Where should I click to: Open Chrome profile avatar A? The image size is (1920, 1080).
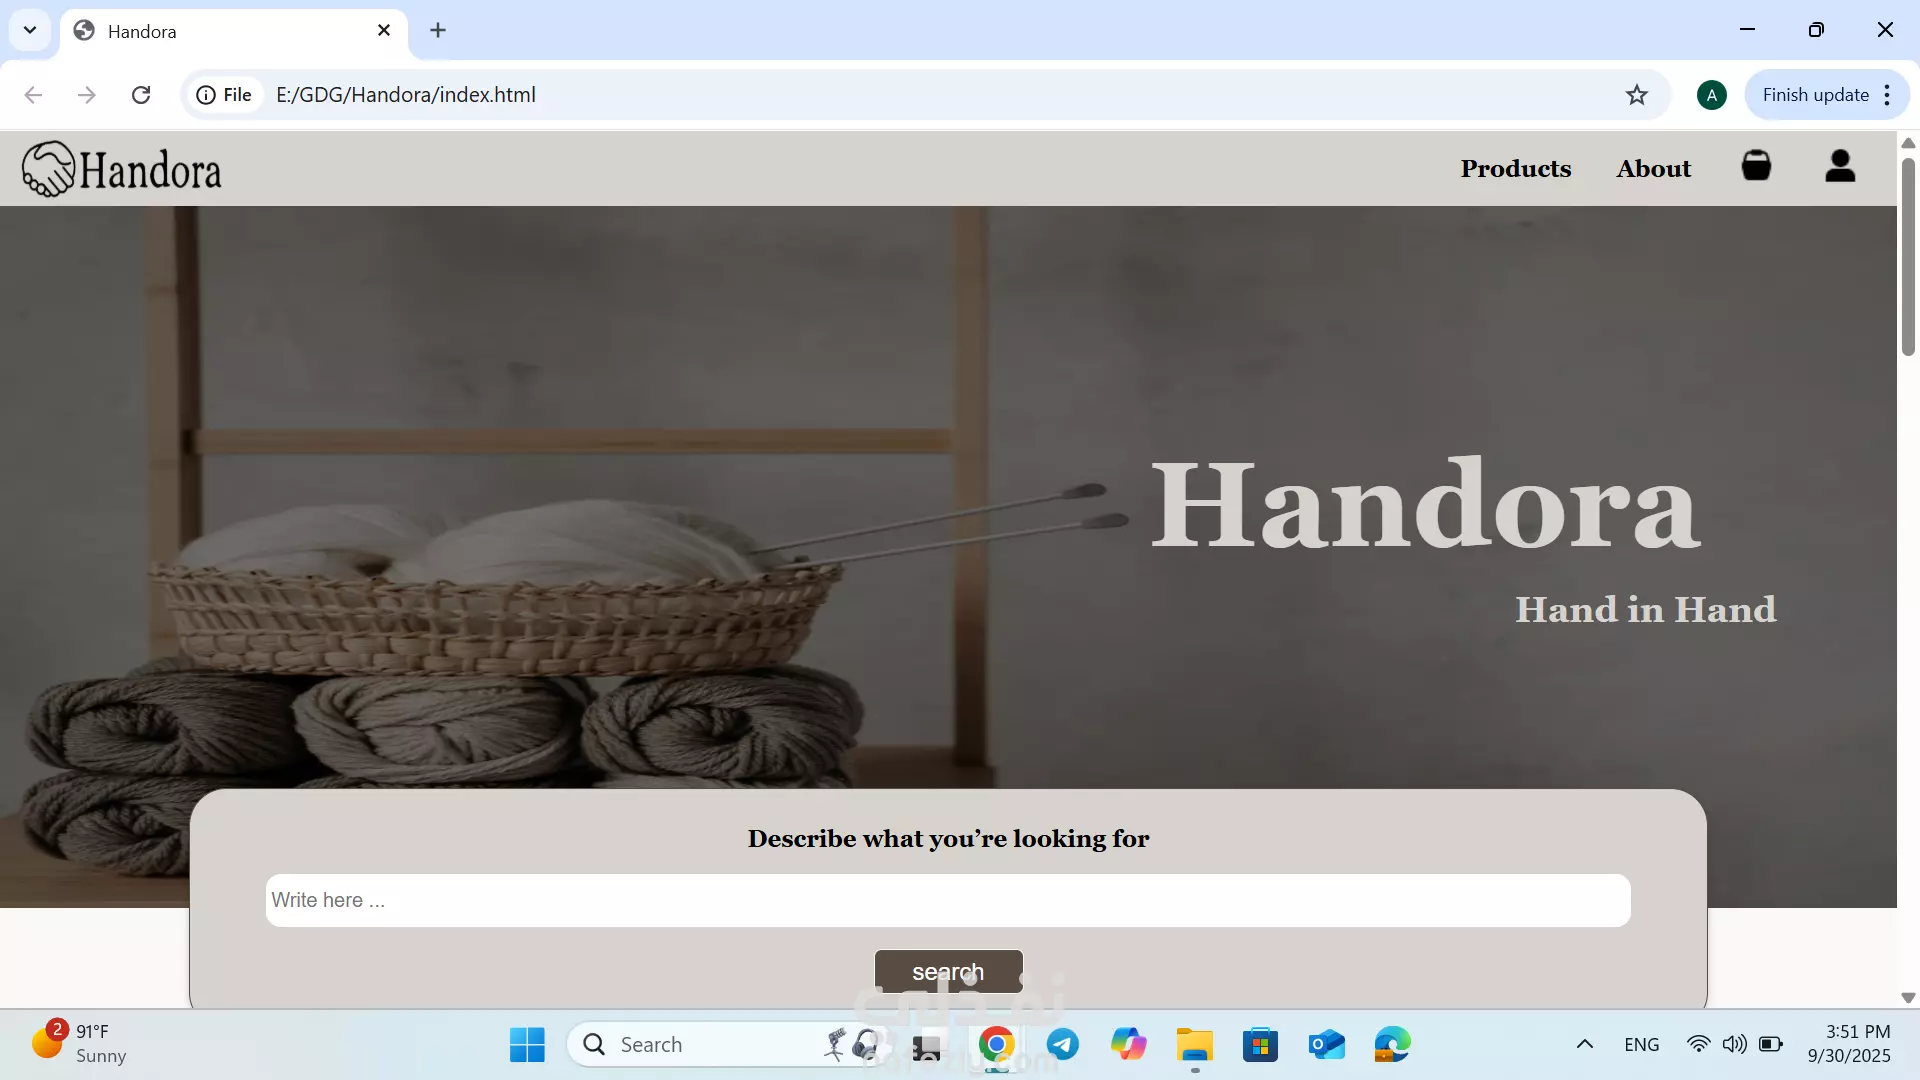[1711, 95]
